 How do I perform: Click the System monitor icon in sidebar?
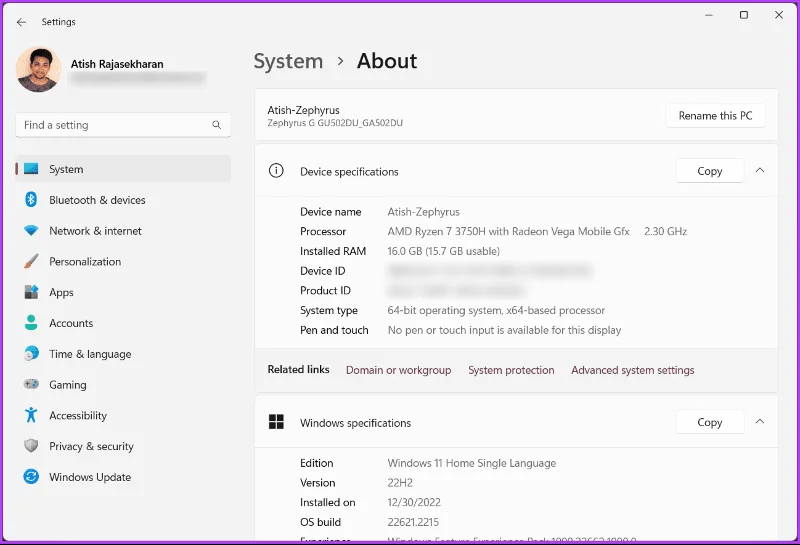[x=31, y=169]
